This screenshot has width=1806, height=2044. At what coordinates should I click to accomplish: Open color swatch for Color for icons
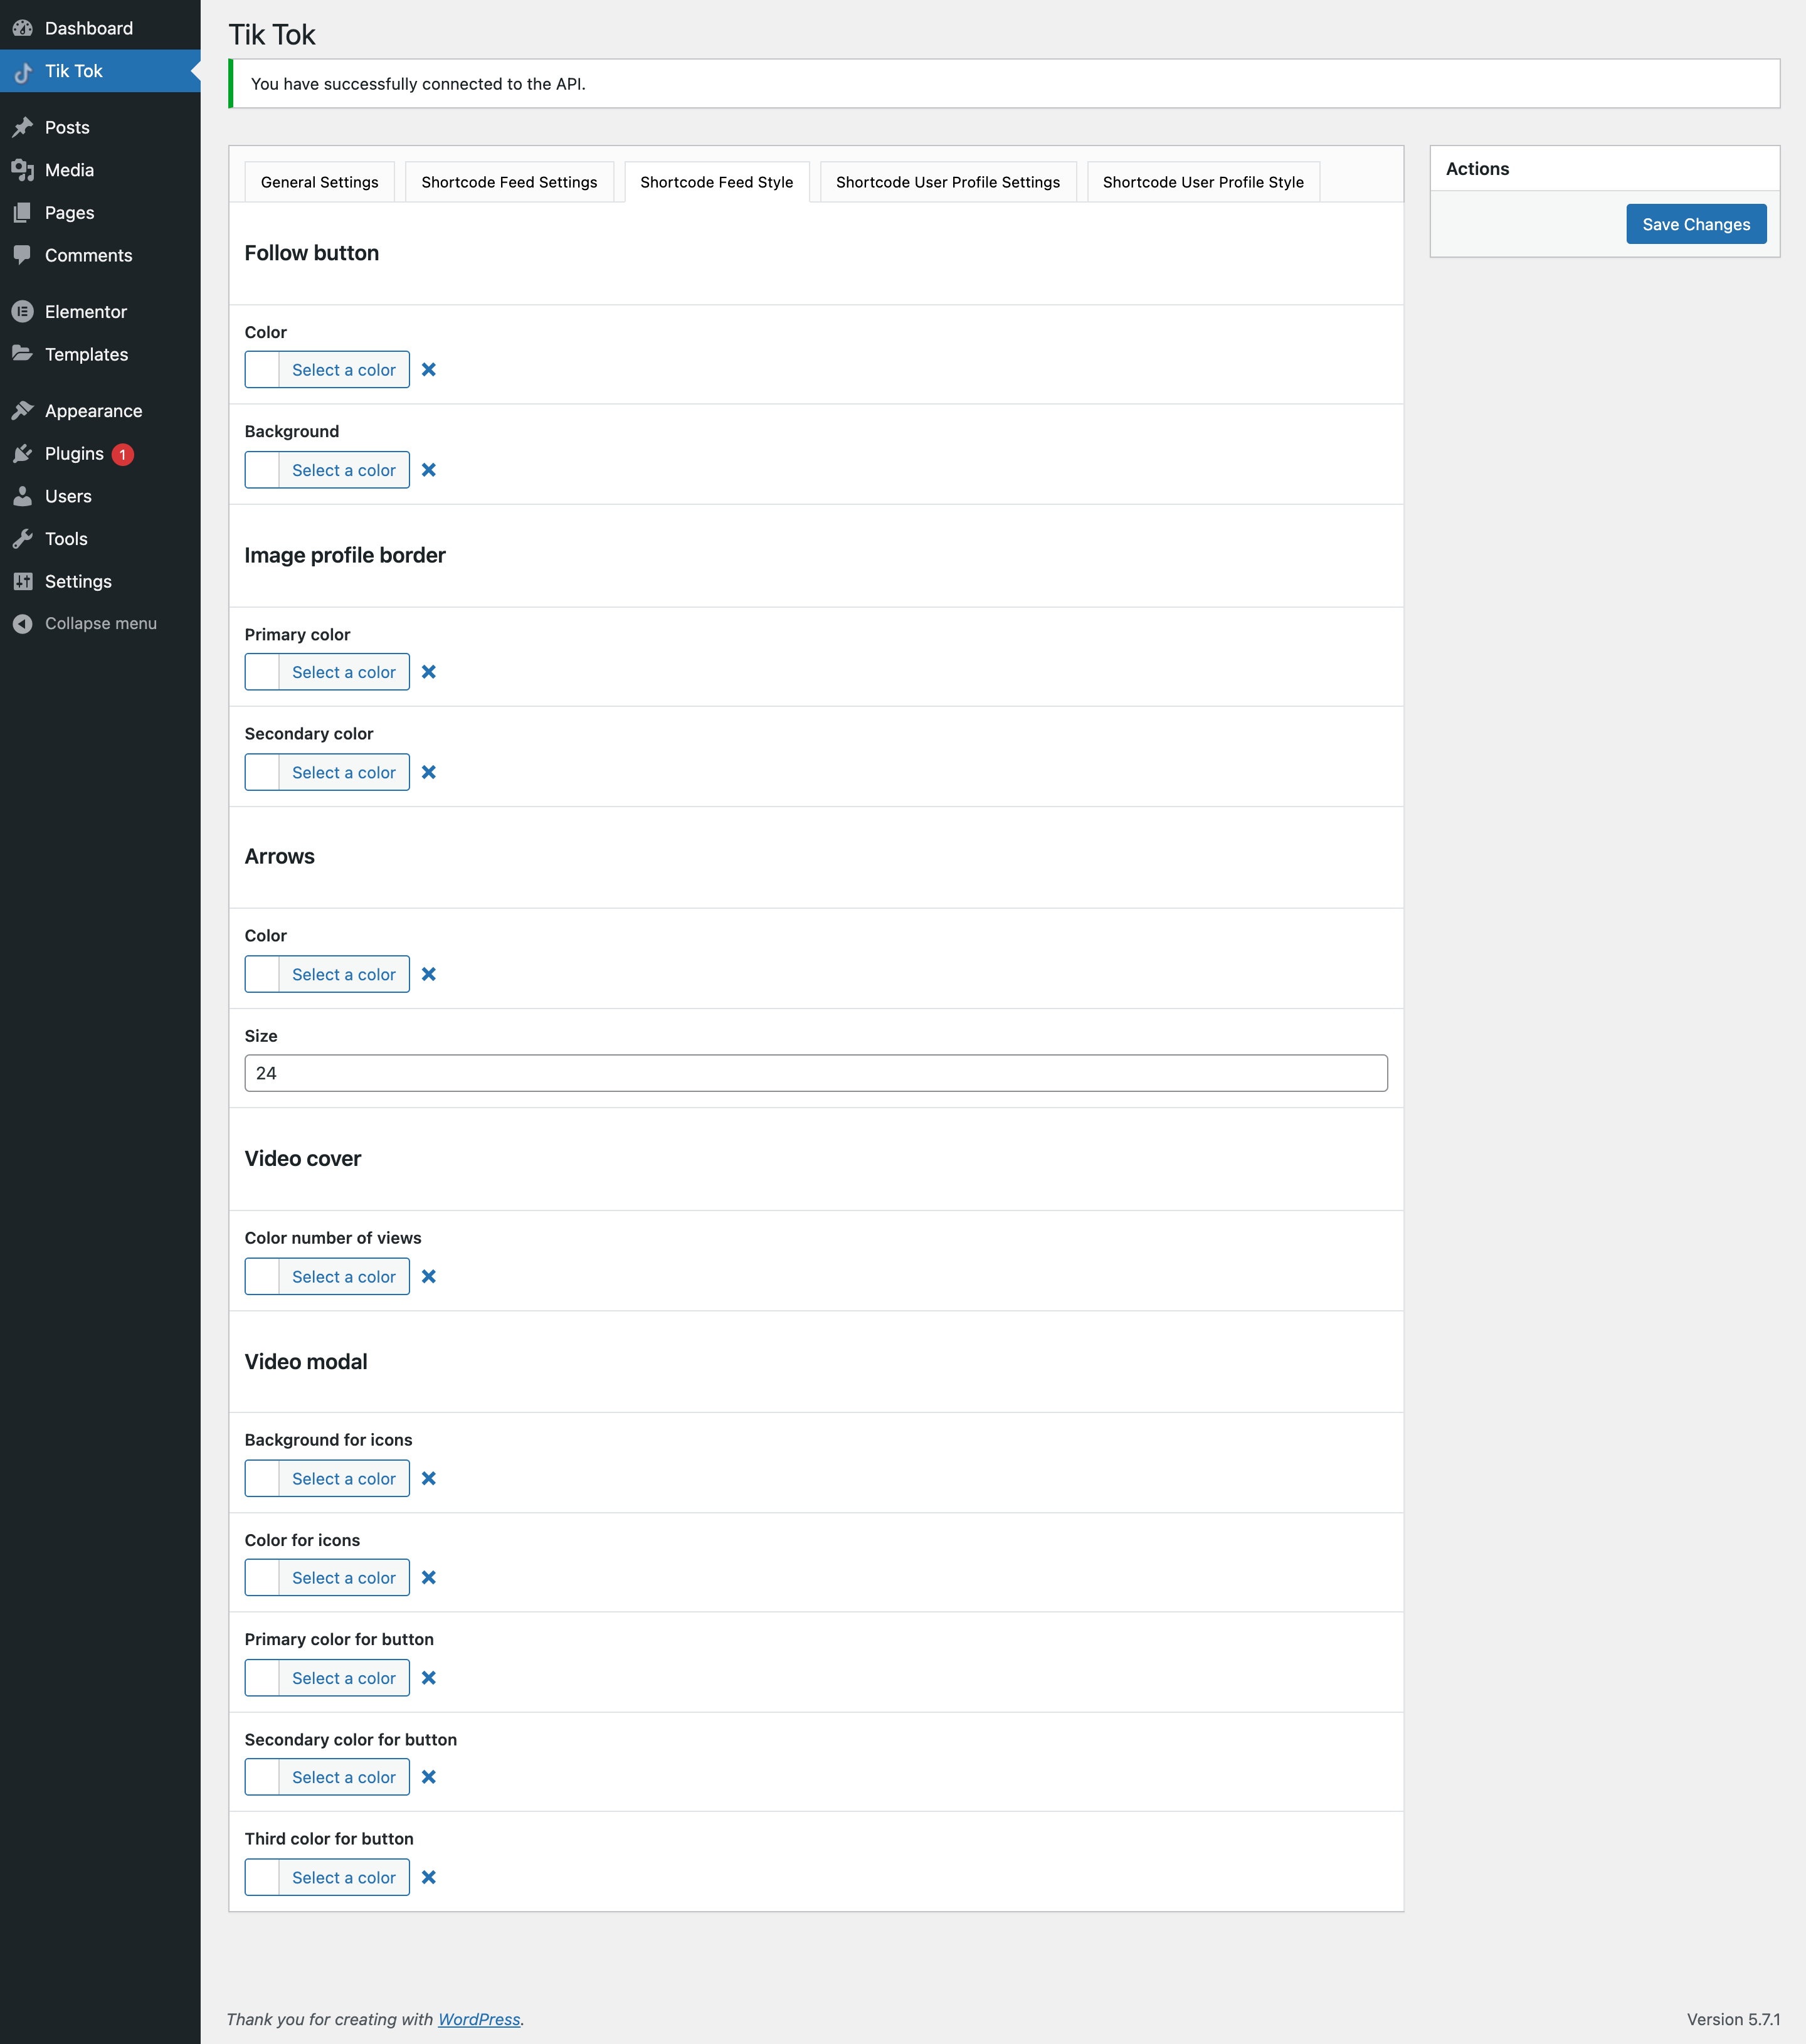point(262,1577)
